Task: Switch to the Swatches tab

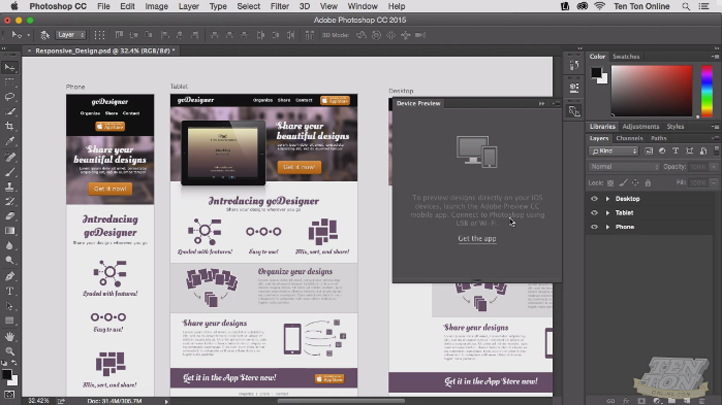Action: click(626, 57)
